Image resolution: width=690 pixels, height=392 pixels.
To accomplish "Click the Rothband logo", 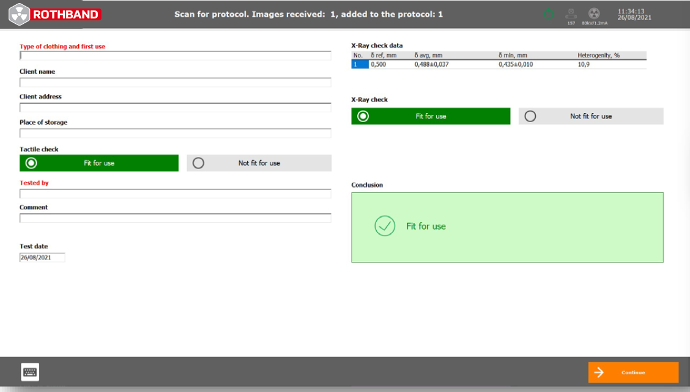I will pyautogui.click(x=55, y=15).
